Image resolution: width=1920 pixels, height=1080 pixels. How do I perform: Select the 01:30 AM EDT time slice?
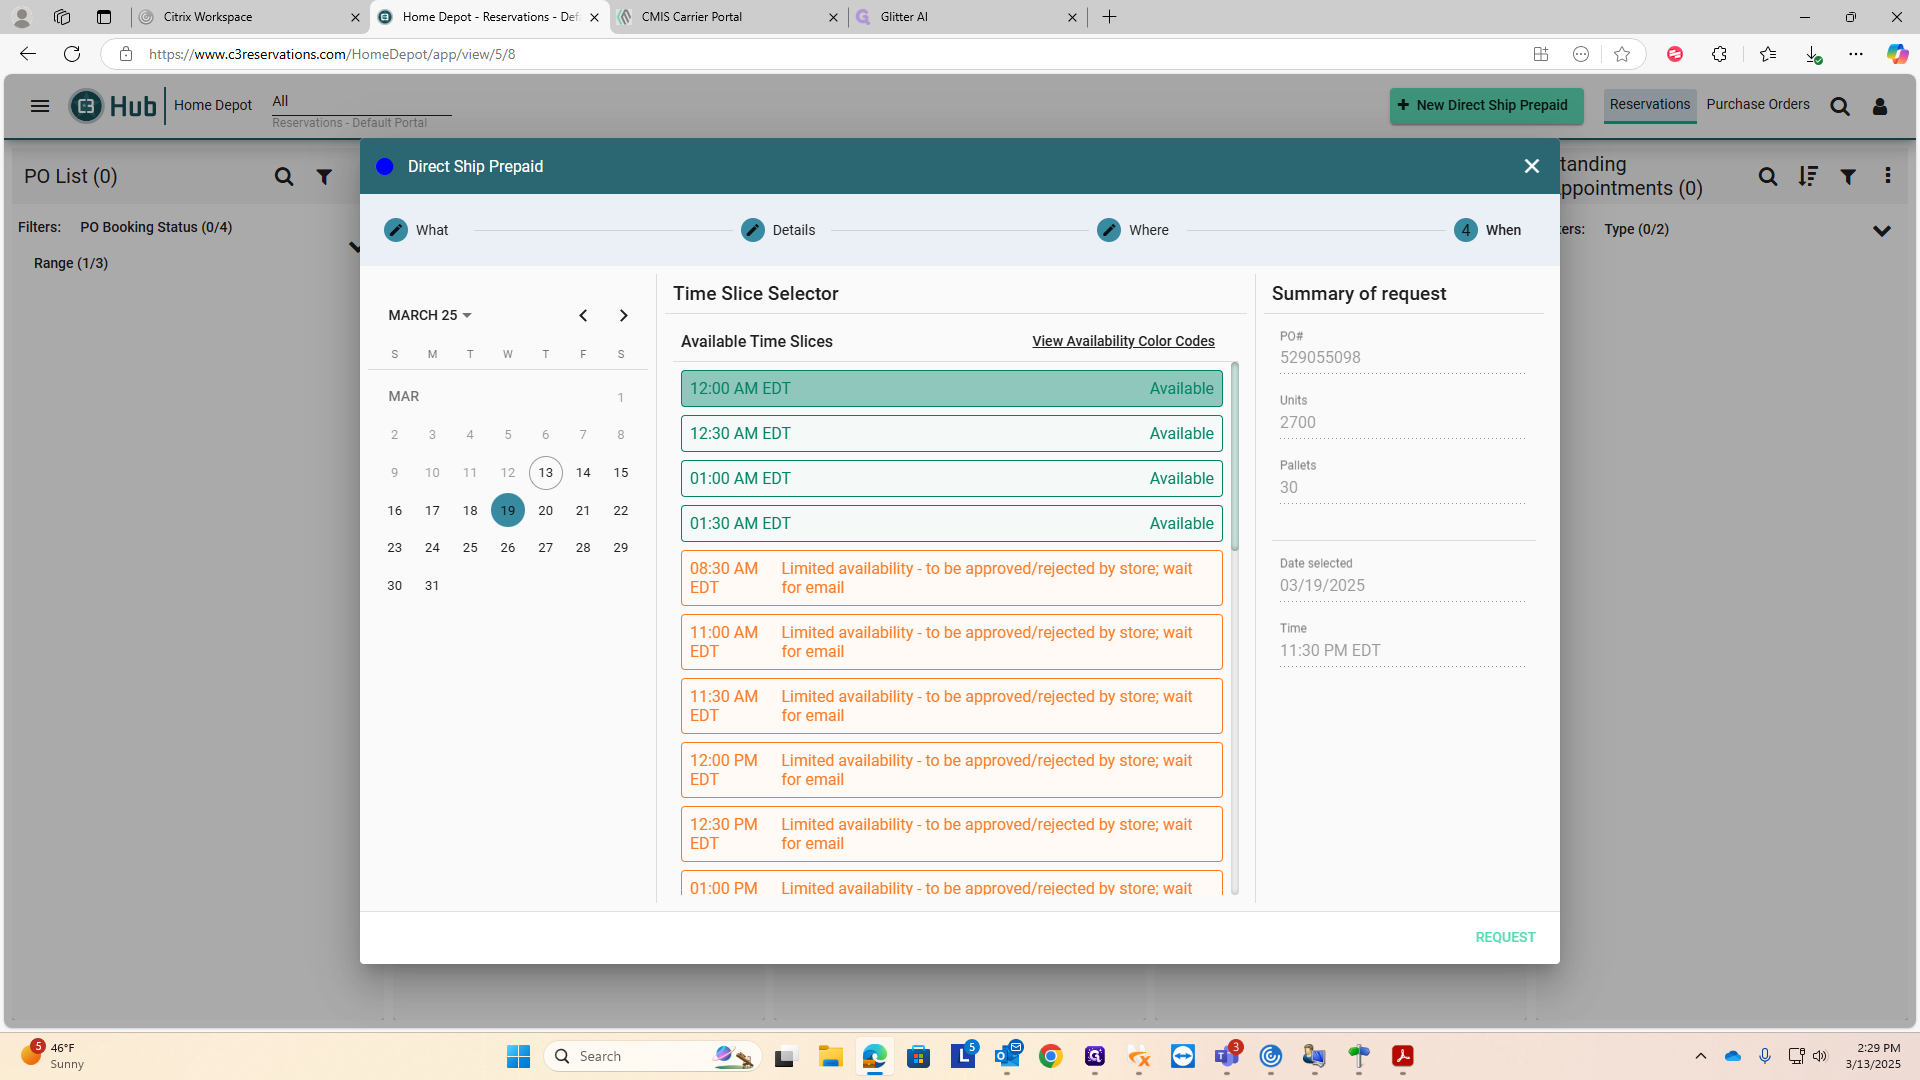pos(951,524)
